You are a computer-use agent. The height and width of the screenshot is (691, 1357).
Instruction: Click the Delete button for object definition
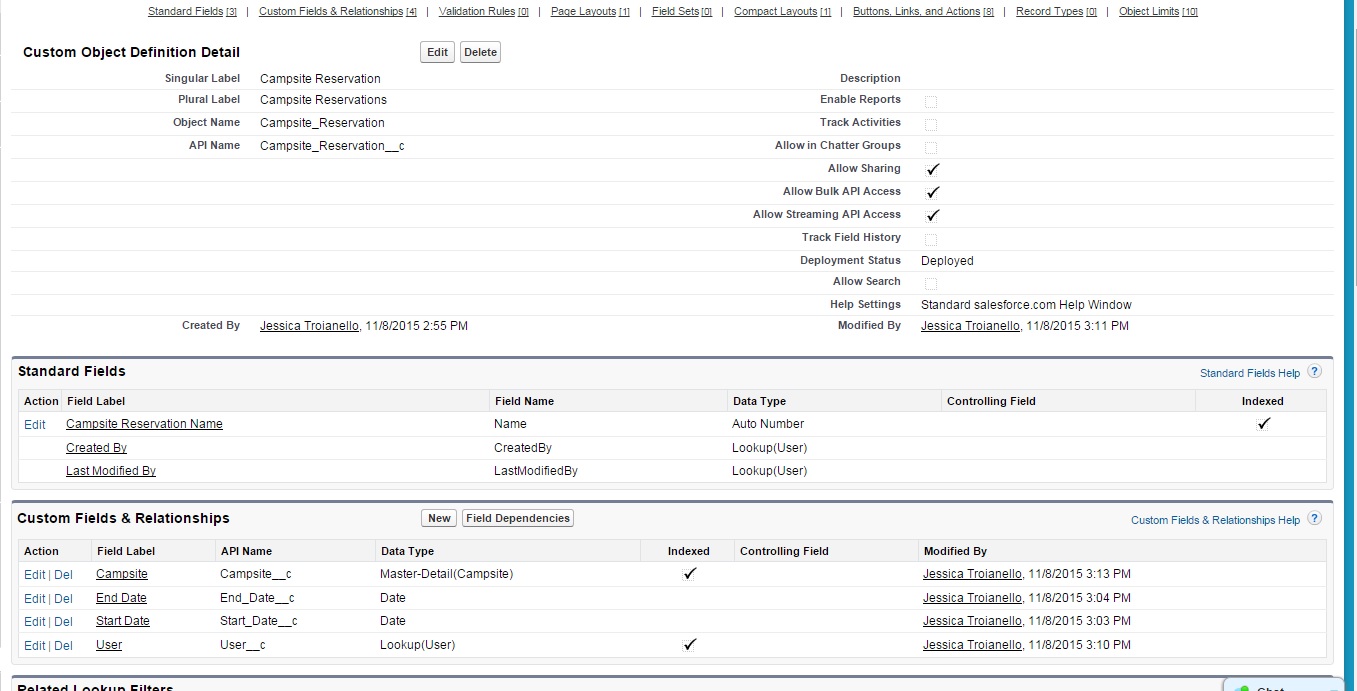[x=480, y=52]
